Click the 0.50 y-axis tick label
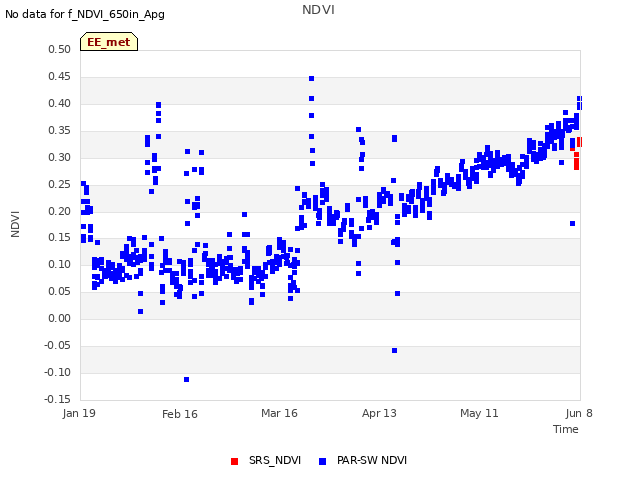640x480 pixels. click(59, 49)
